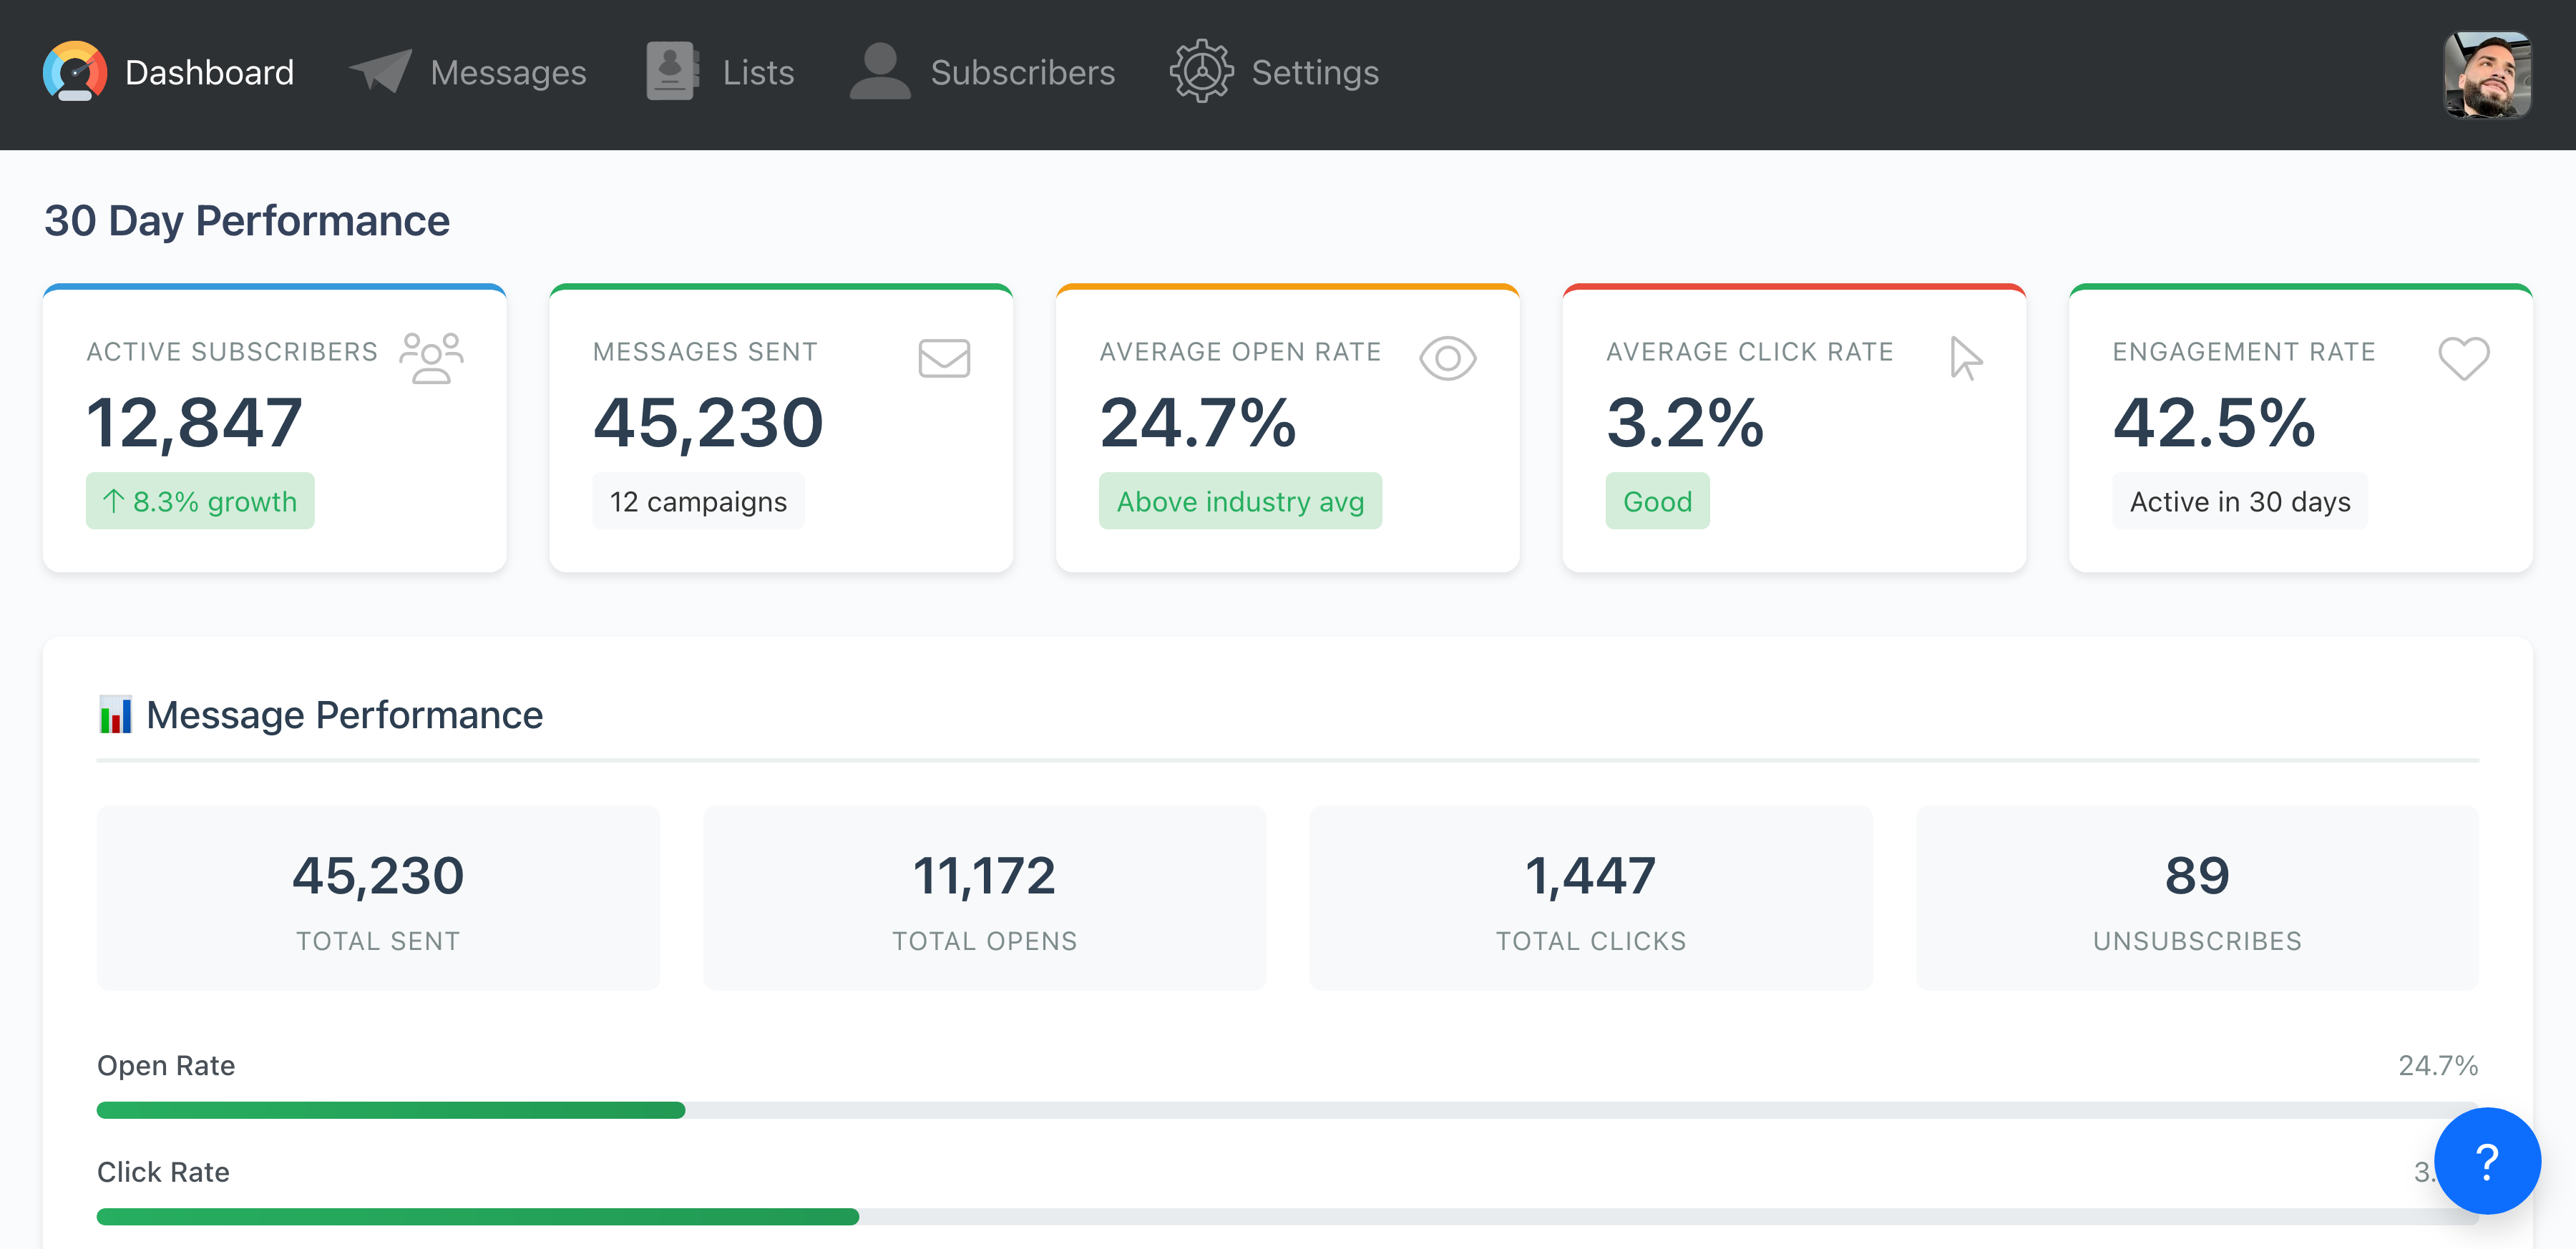
Task: Open Settings via the gear icon
Action: [x=1203, y=71]
